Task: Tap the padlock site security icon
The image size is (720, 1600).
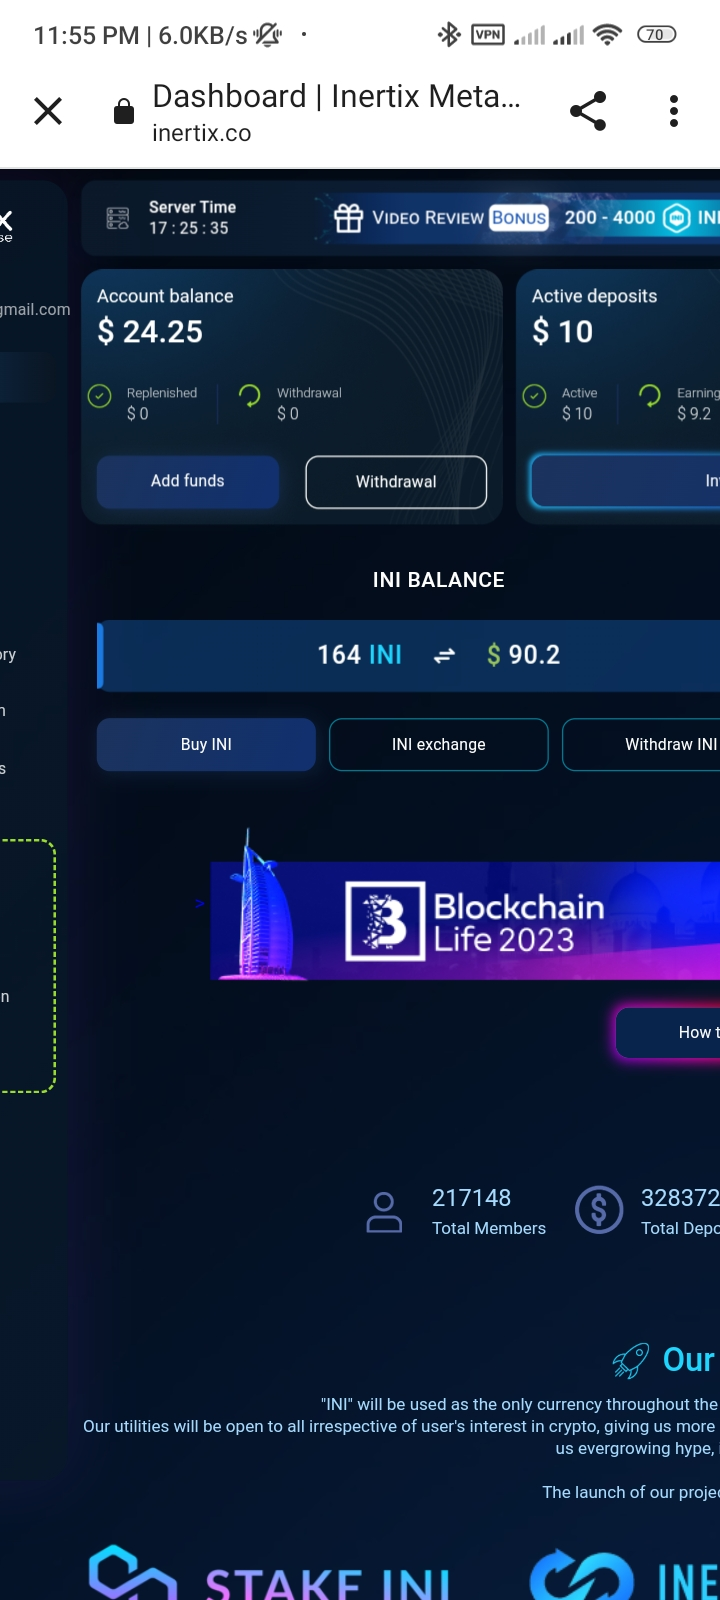Action: pyautogui.click(x=124, y=111)
